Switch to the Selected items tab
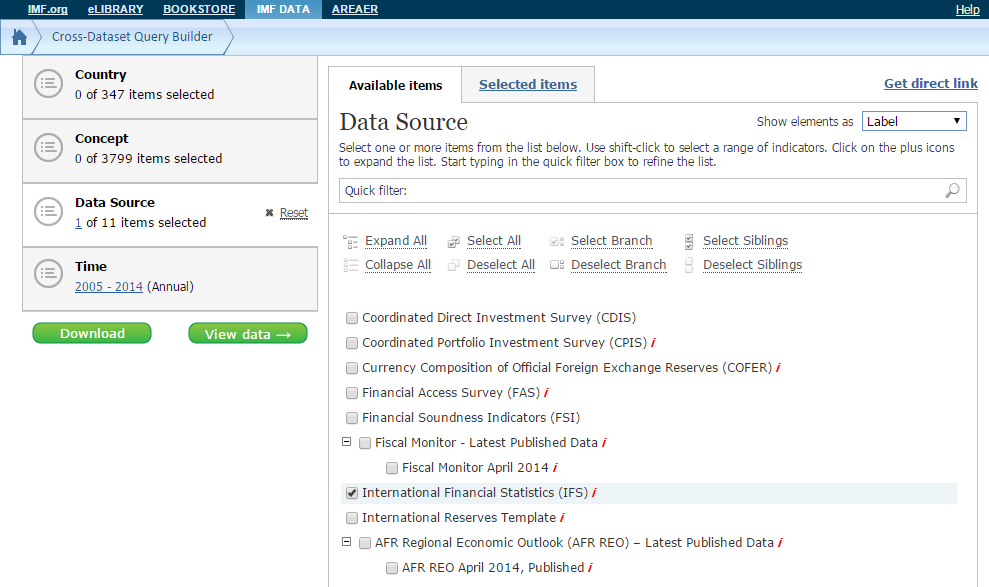This screenshot has height=587, width=989. [527, 85]
